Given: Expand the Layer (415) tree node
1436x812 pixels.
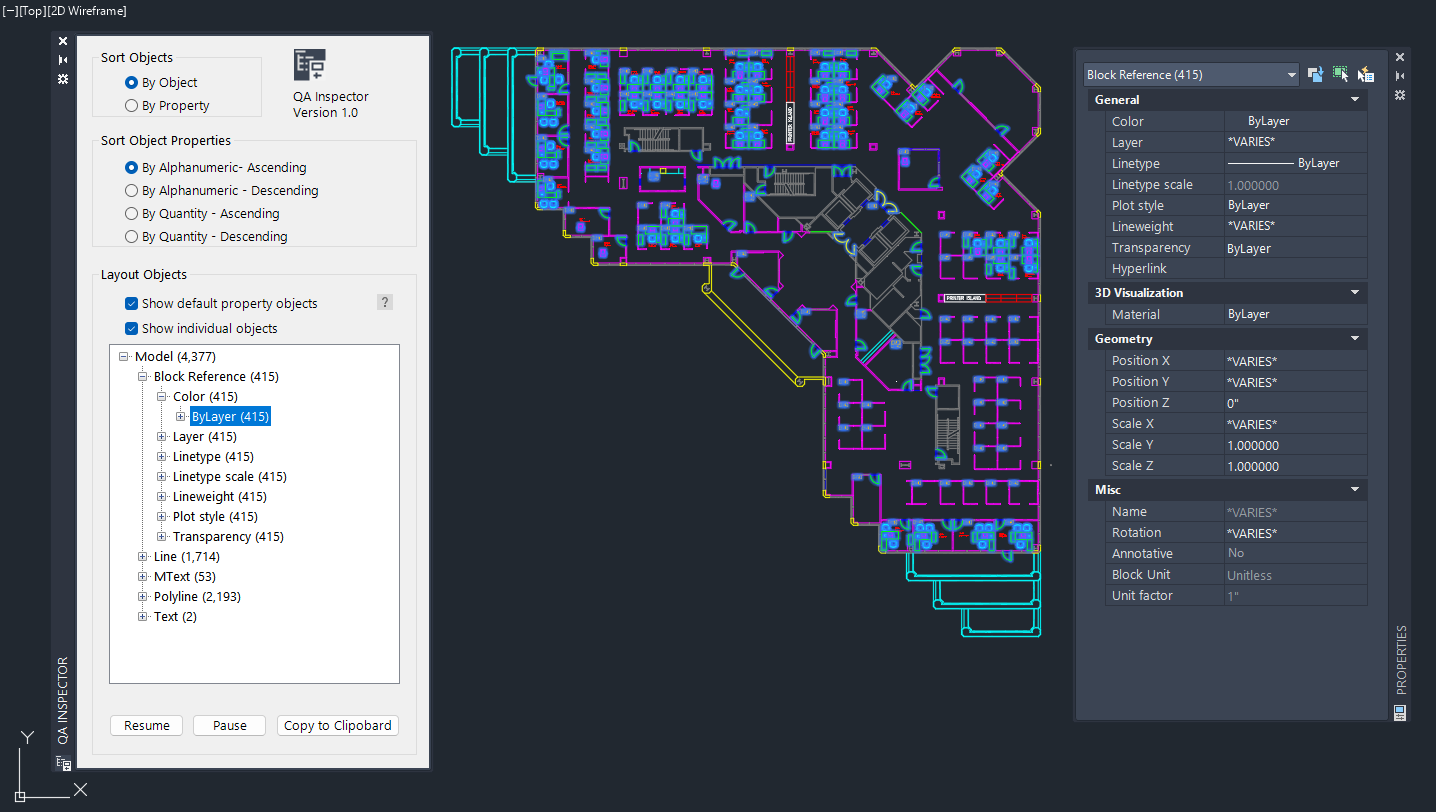Looking at the screenshot, I should coord(162,437).
